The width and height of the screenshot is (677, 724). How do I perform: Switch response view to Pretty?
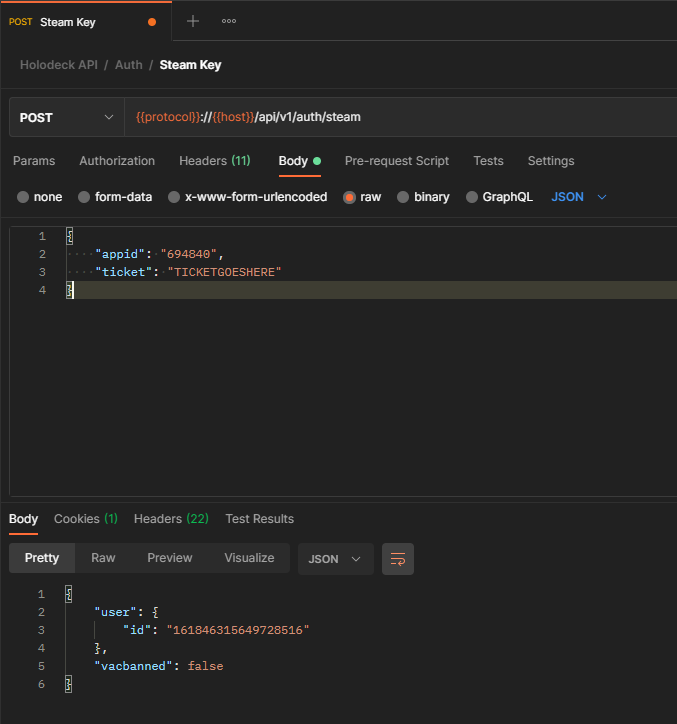pyautogui.click(x=42, y=558)
